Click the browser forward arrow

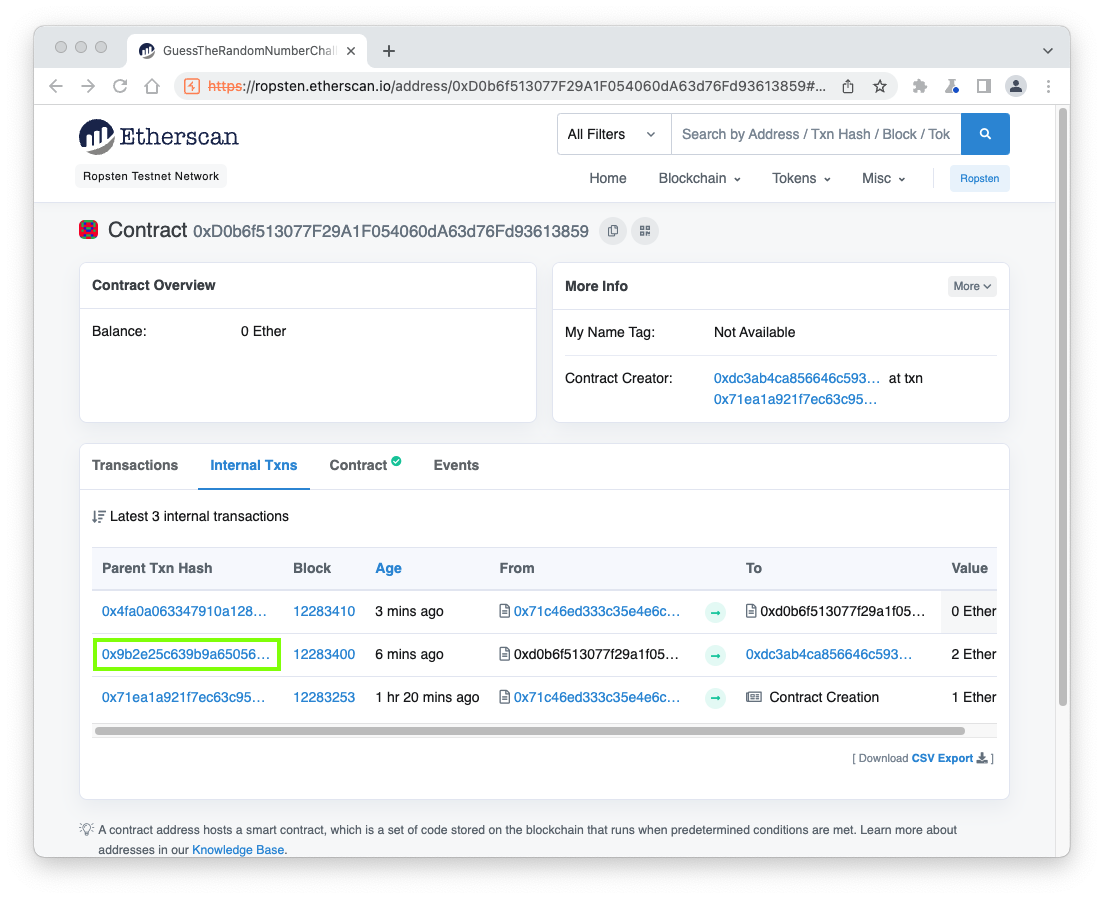point(88,86)
